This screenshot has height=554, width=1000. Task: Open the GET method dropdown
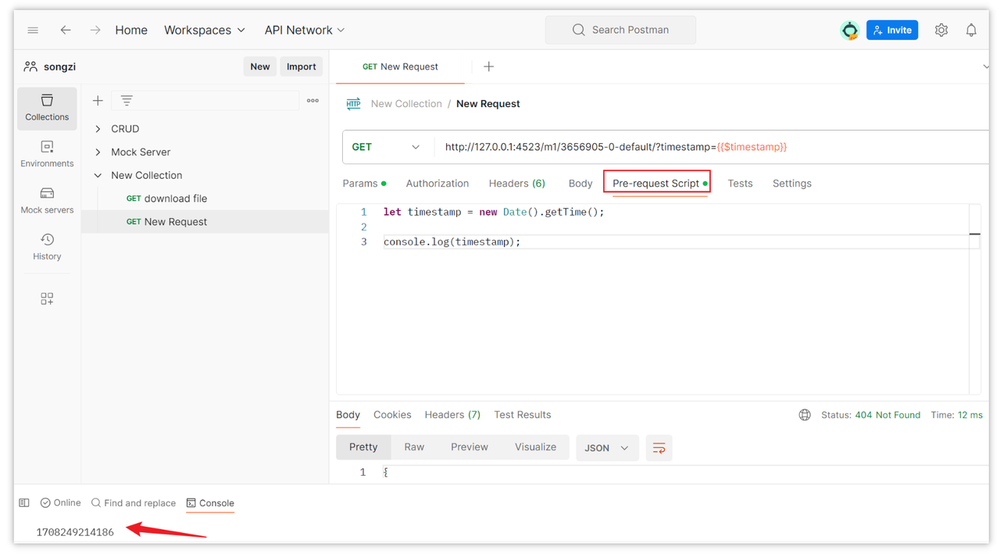click(x=386, y=147)
